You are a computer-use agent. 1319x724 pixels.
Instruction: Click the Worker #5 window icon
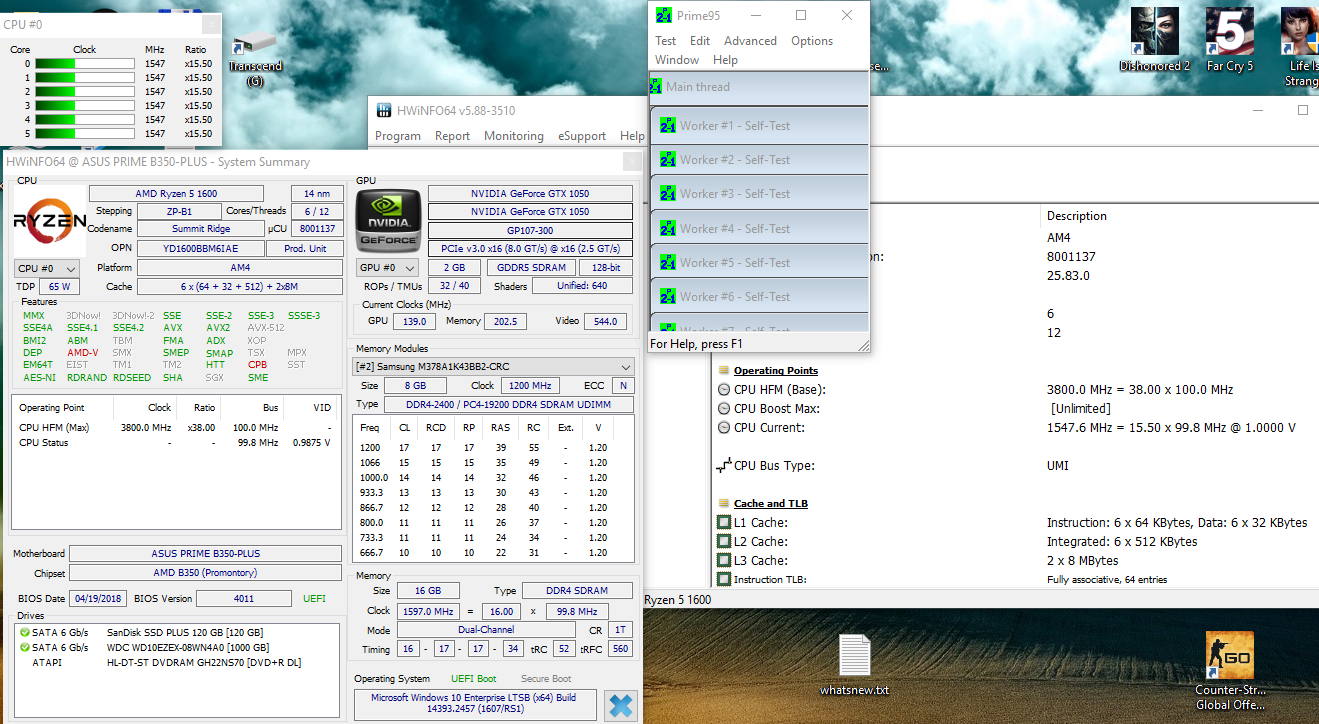pos(670,263)
